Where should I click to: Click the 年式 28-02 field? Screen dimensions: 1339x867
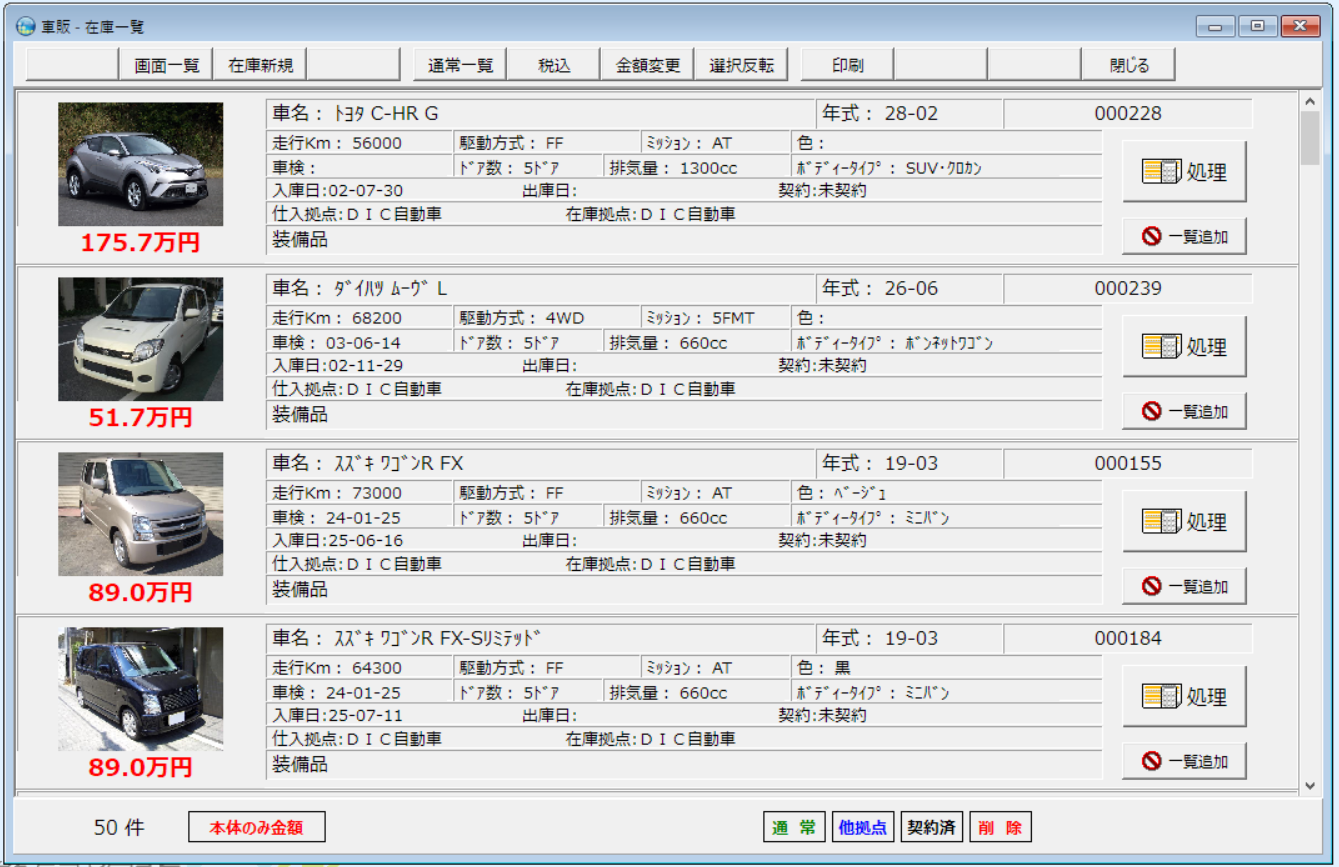(x=910, y=113)
